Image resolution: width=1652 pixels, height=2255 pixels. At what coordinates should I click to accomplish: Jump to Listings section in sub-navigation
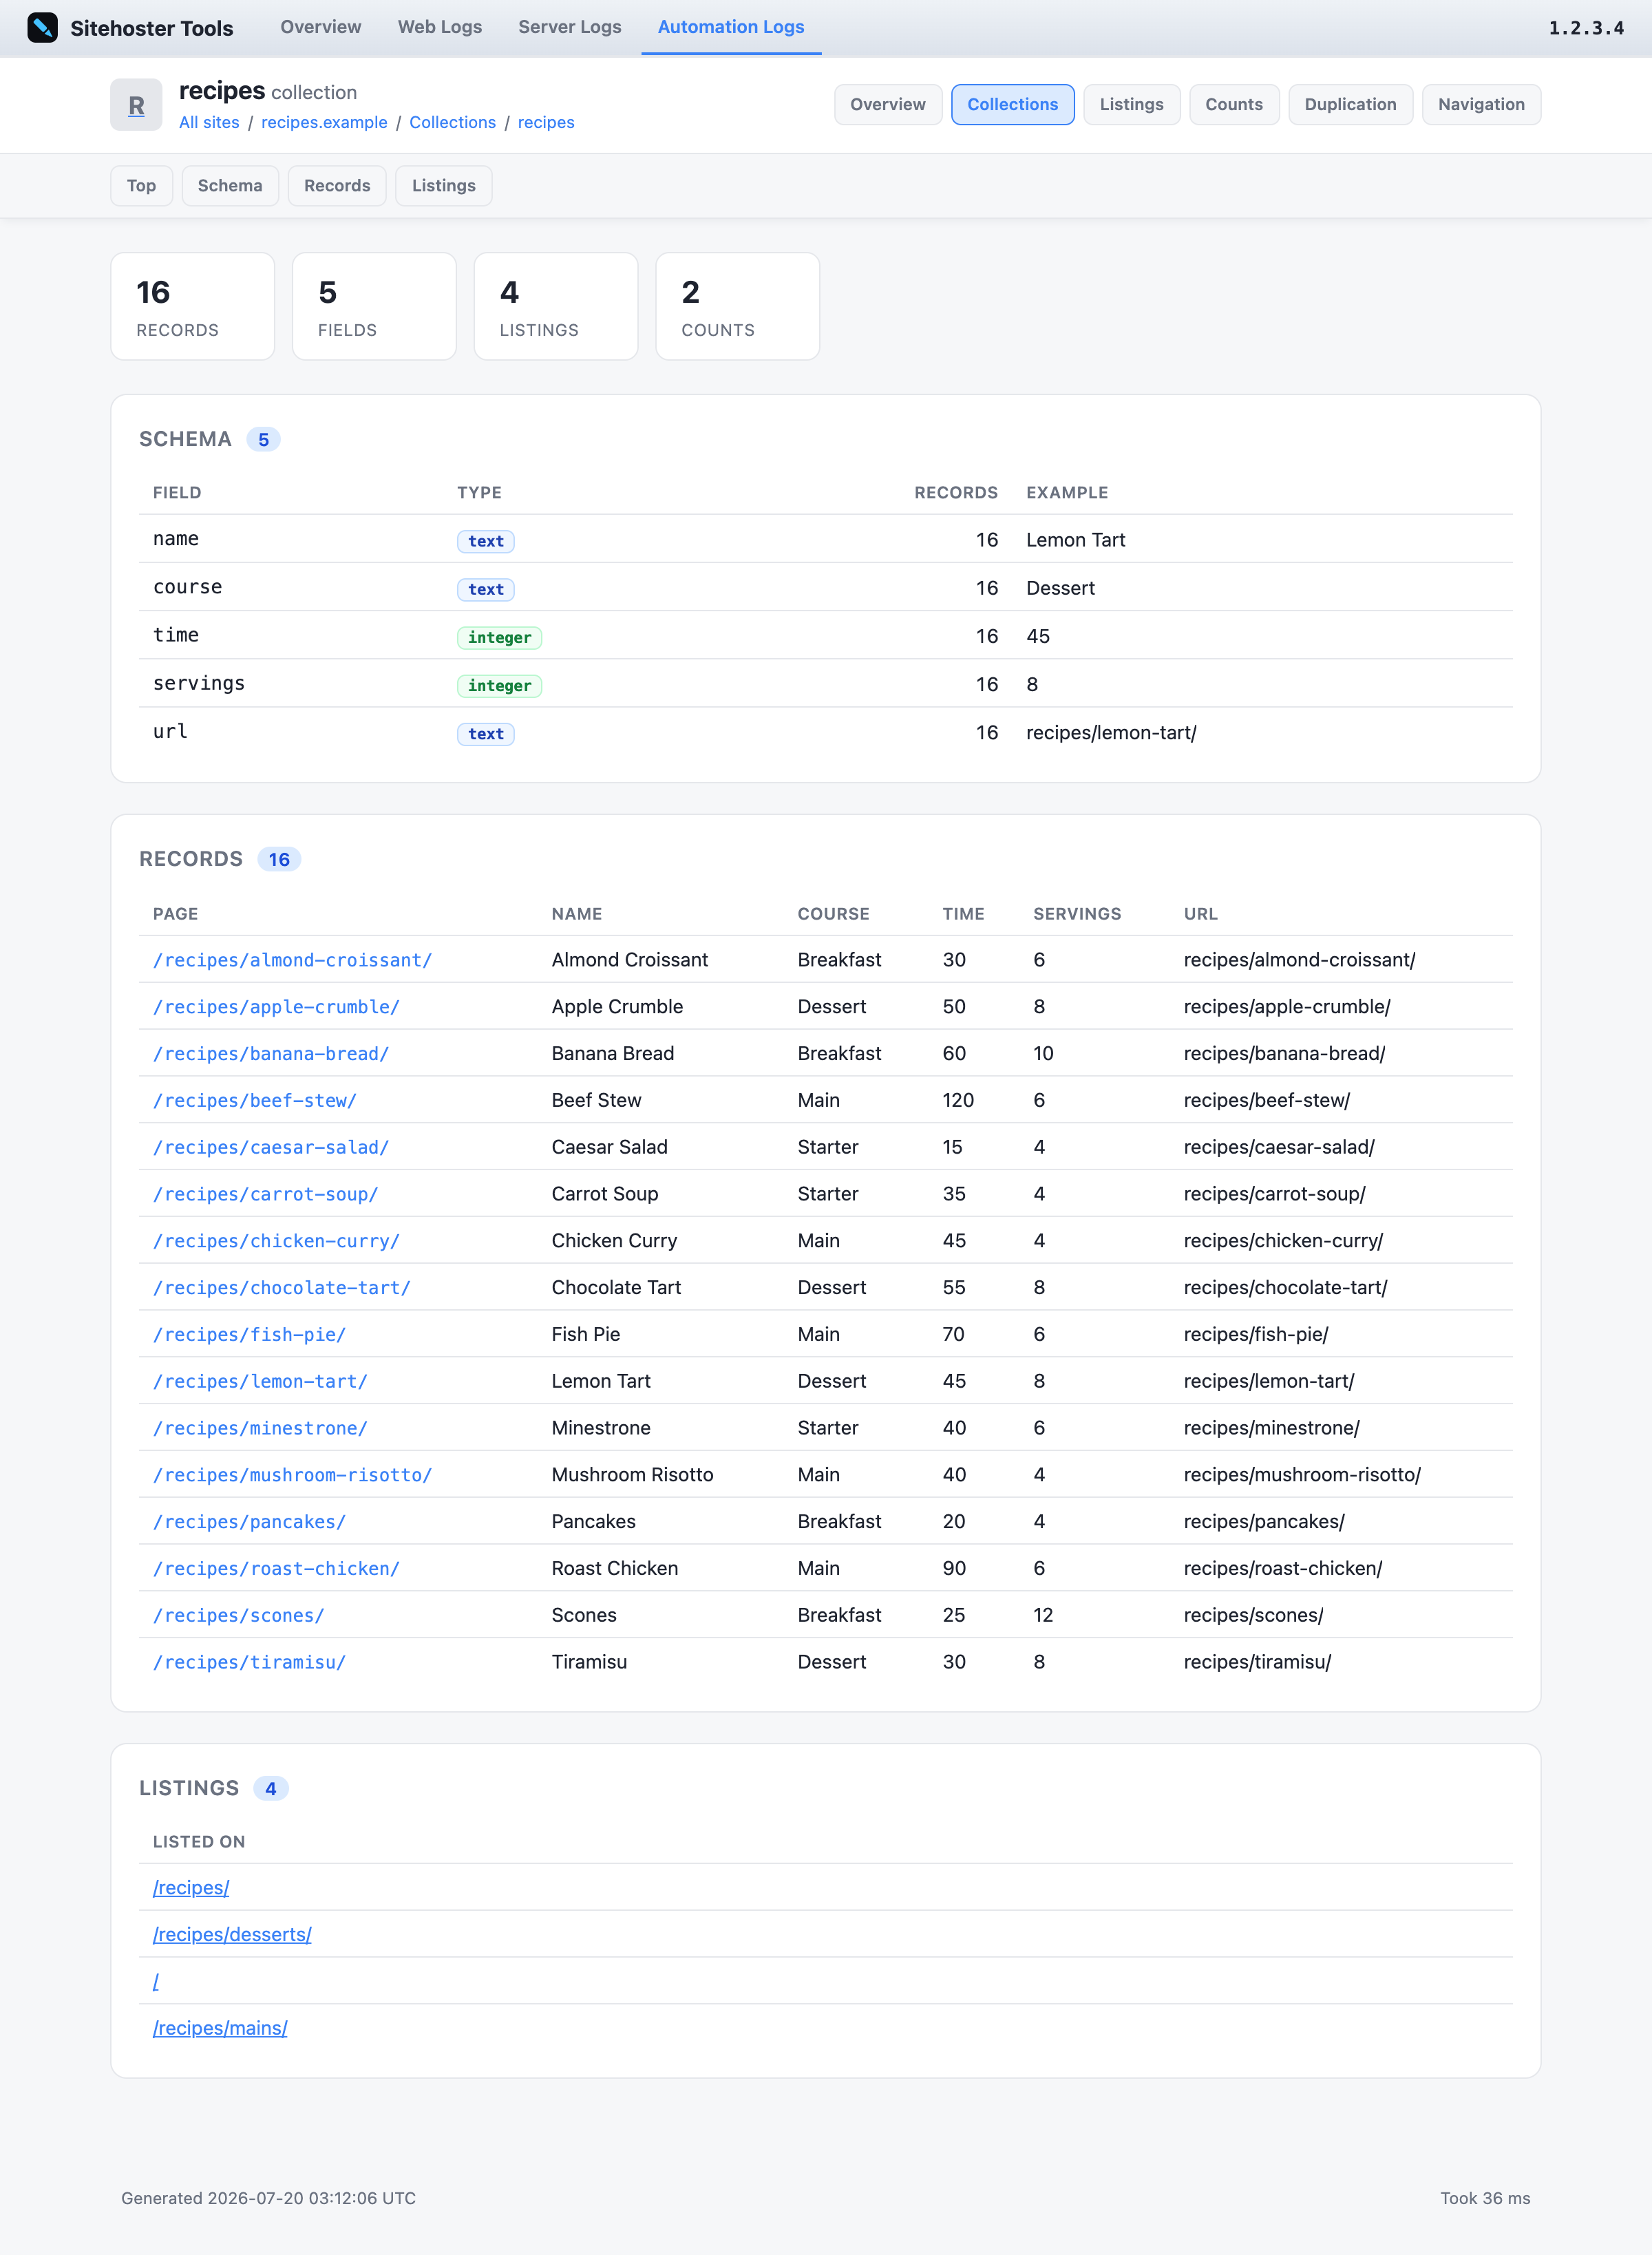tap(443, 185)
